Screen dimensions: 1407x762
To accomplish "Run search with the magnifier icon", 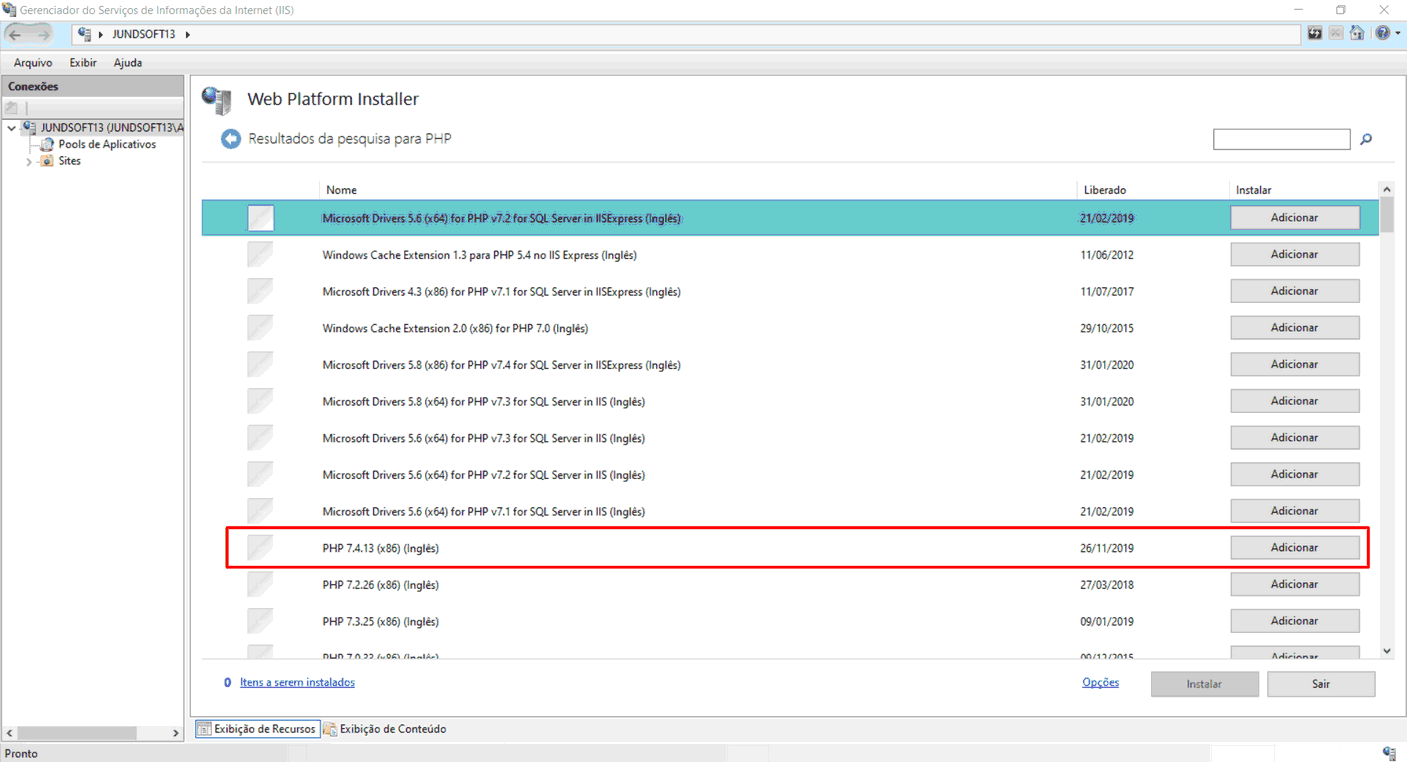I will [x=1366, y=140].
